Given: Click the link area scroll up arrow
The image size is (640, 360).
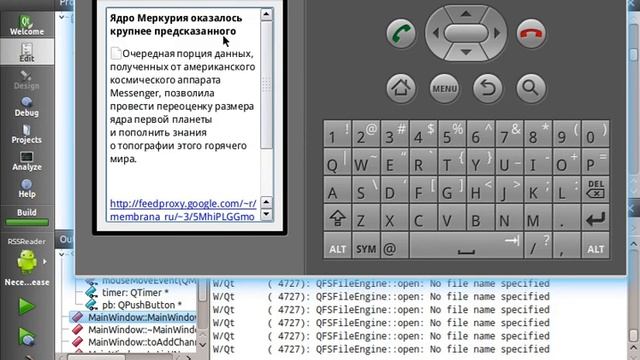Looking at the screenshot, I should pos(266,202).
